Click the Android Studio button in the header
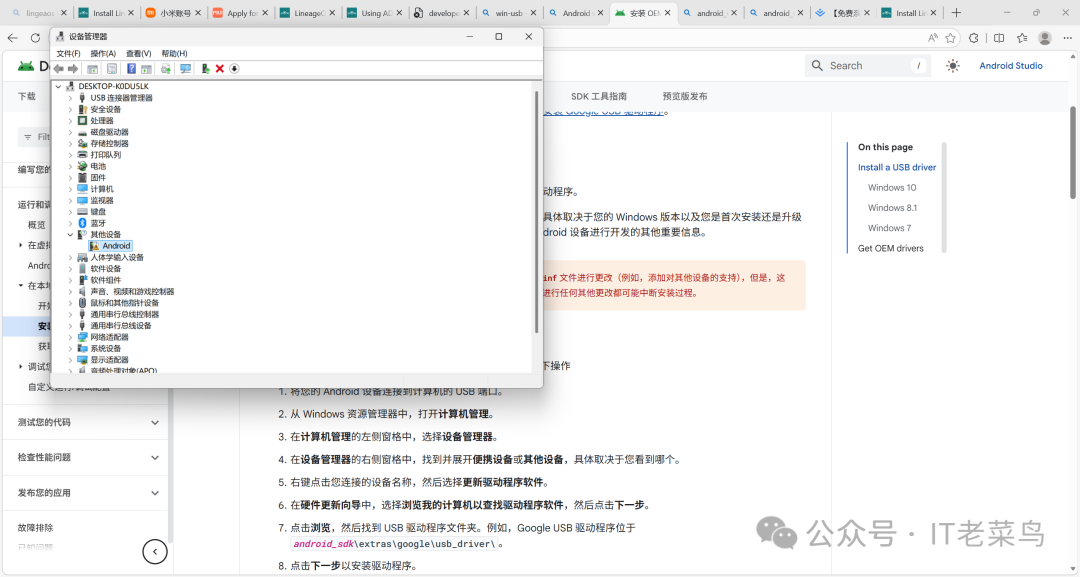The width and height of the screenshot is (1080, 577). [x=1011, y=66]
